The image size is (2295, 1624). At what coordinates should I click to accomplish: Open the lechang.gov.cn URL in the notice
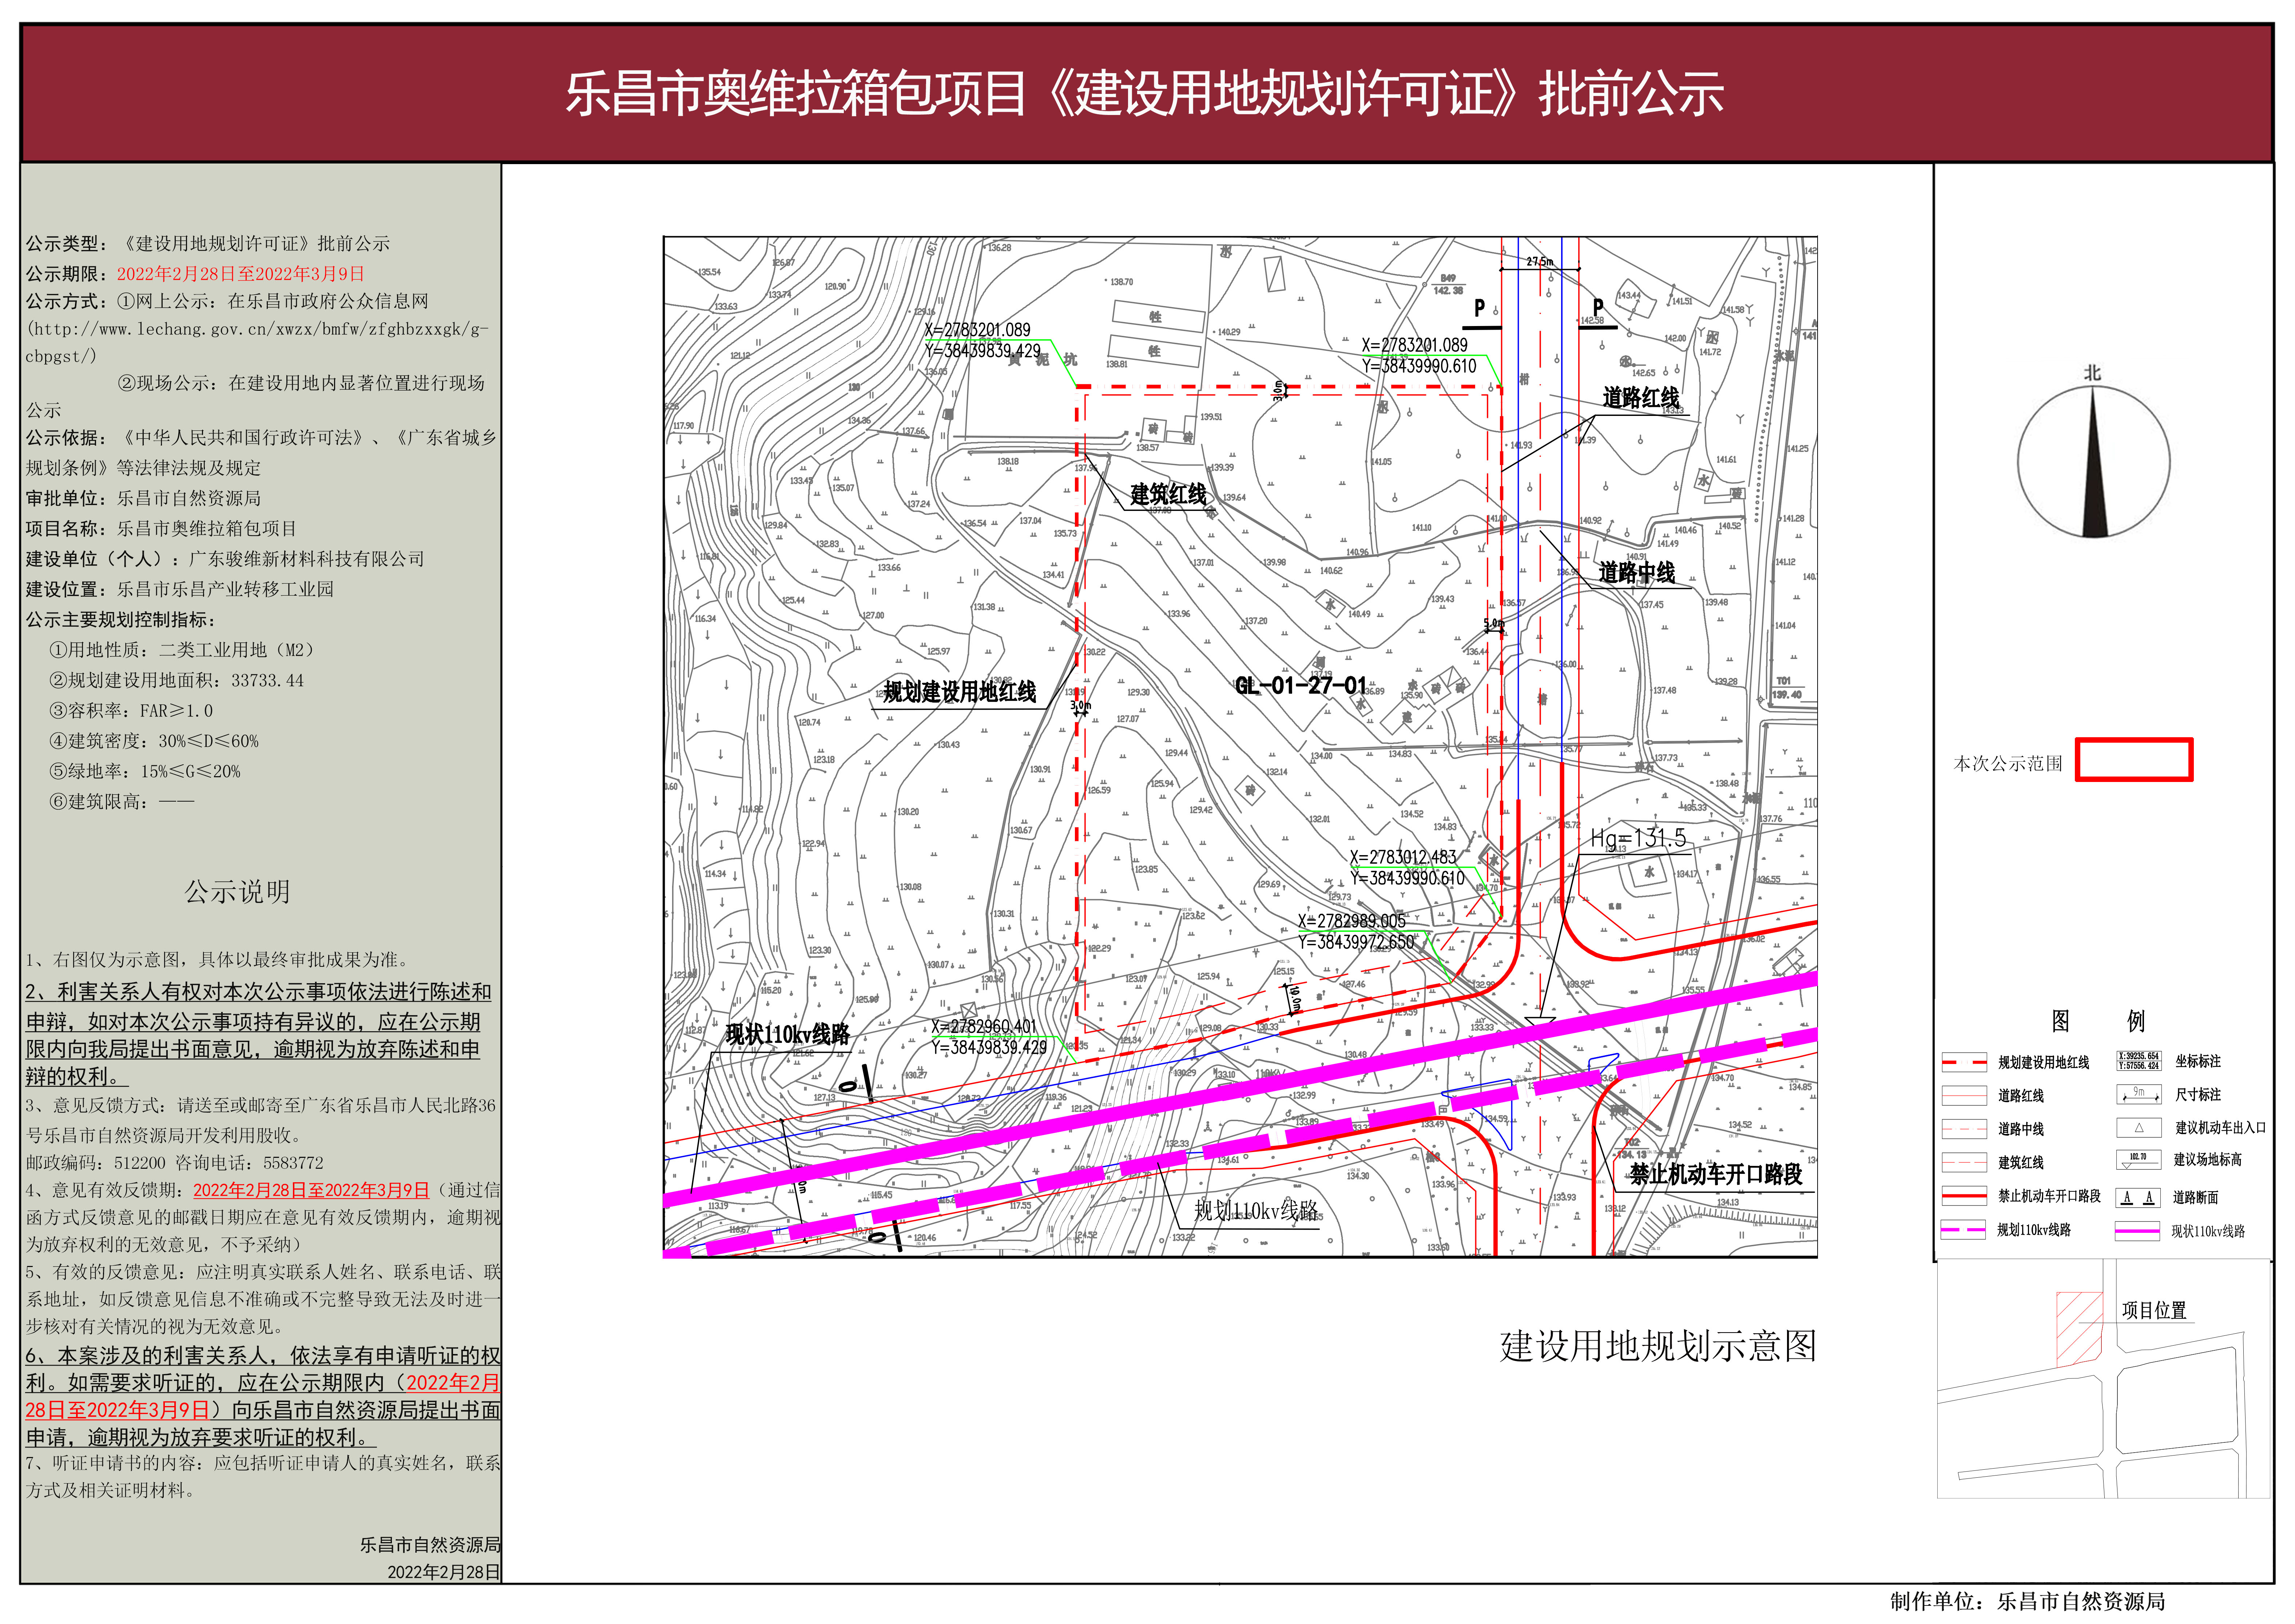pos(256,342)
